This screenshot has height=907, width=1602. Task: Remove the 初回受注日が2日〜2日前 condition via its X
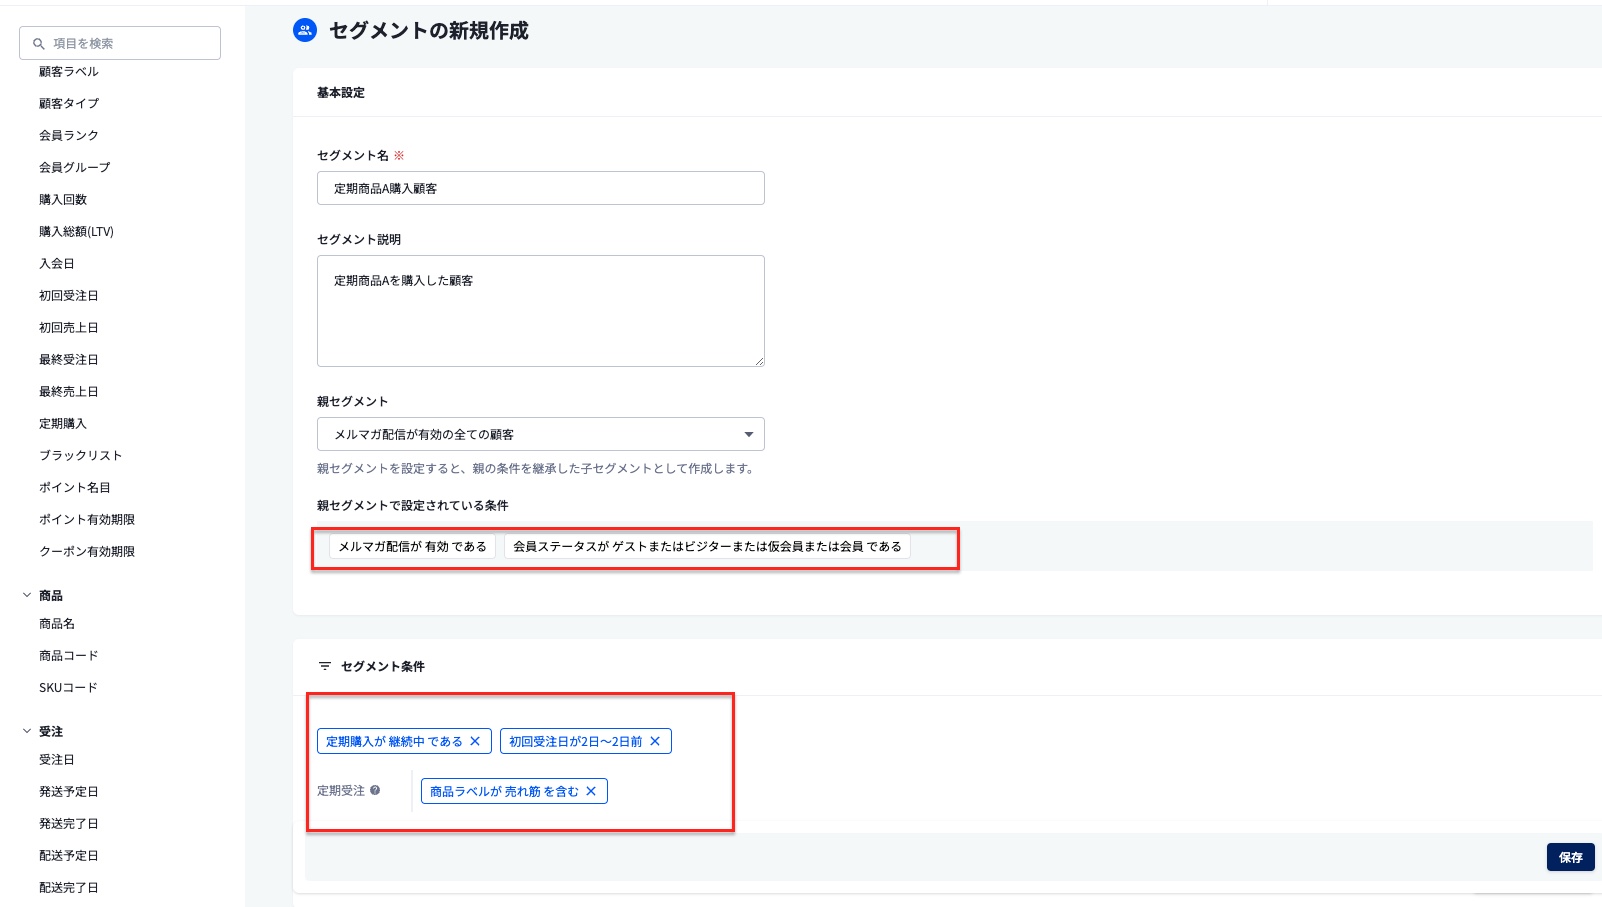coord(655,741)
